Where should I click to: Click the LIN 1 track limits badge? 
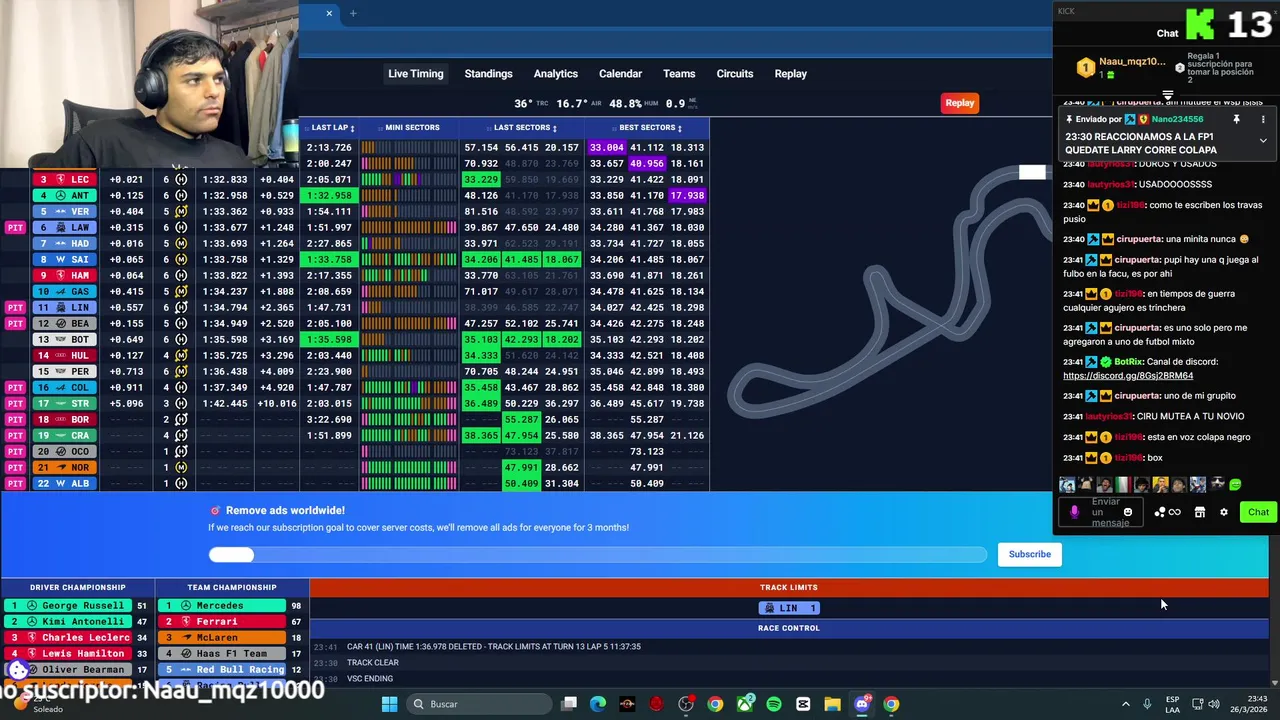pyautogui.click(x=789, y=608)
